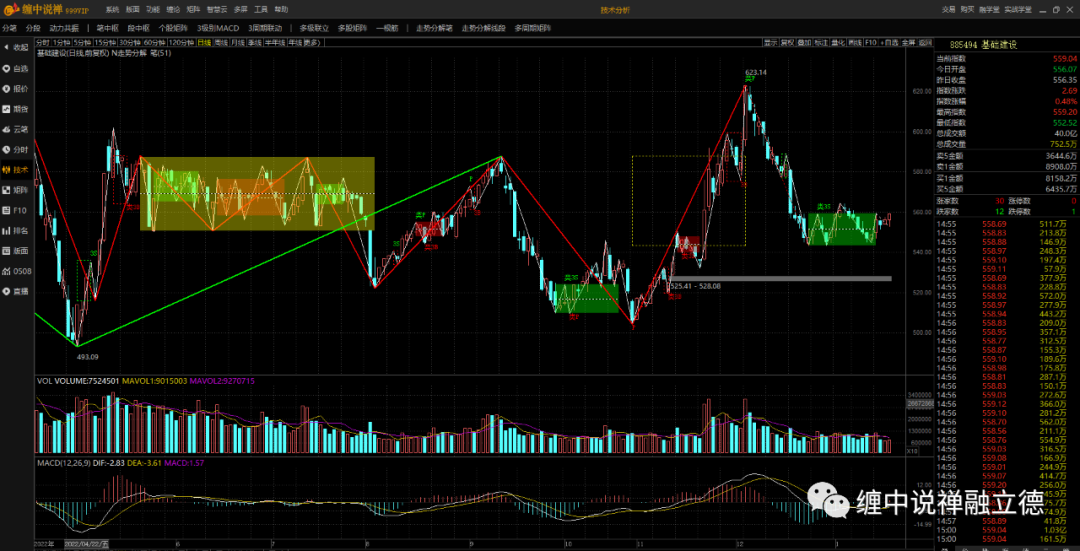
Task: Open the 直播 live broadcast sidebar icon
Action: coord(16,291)
